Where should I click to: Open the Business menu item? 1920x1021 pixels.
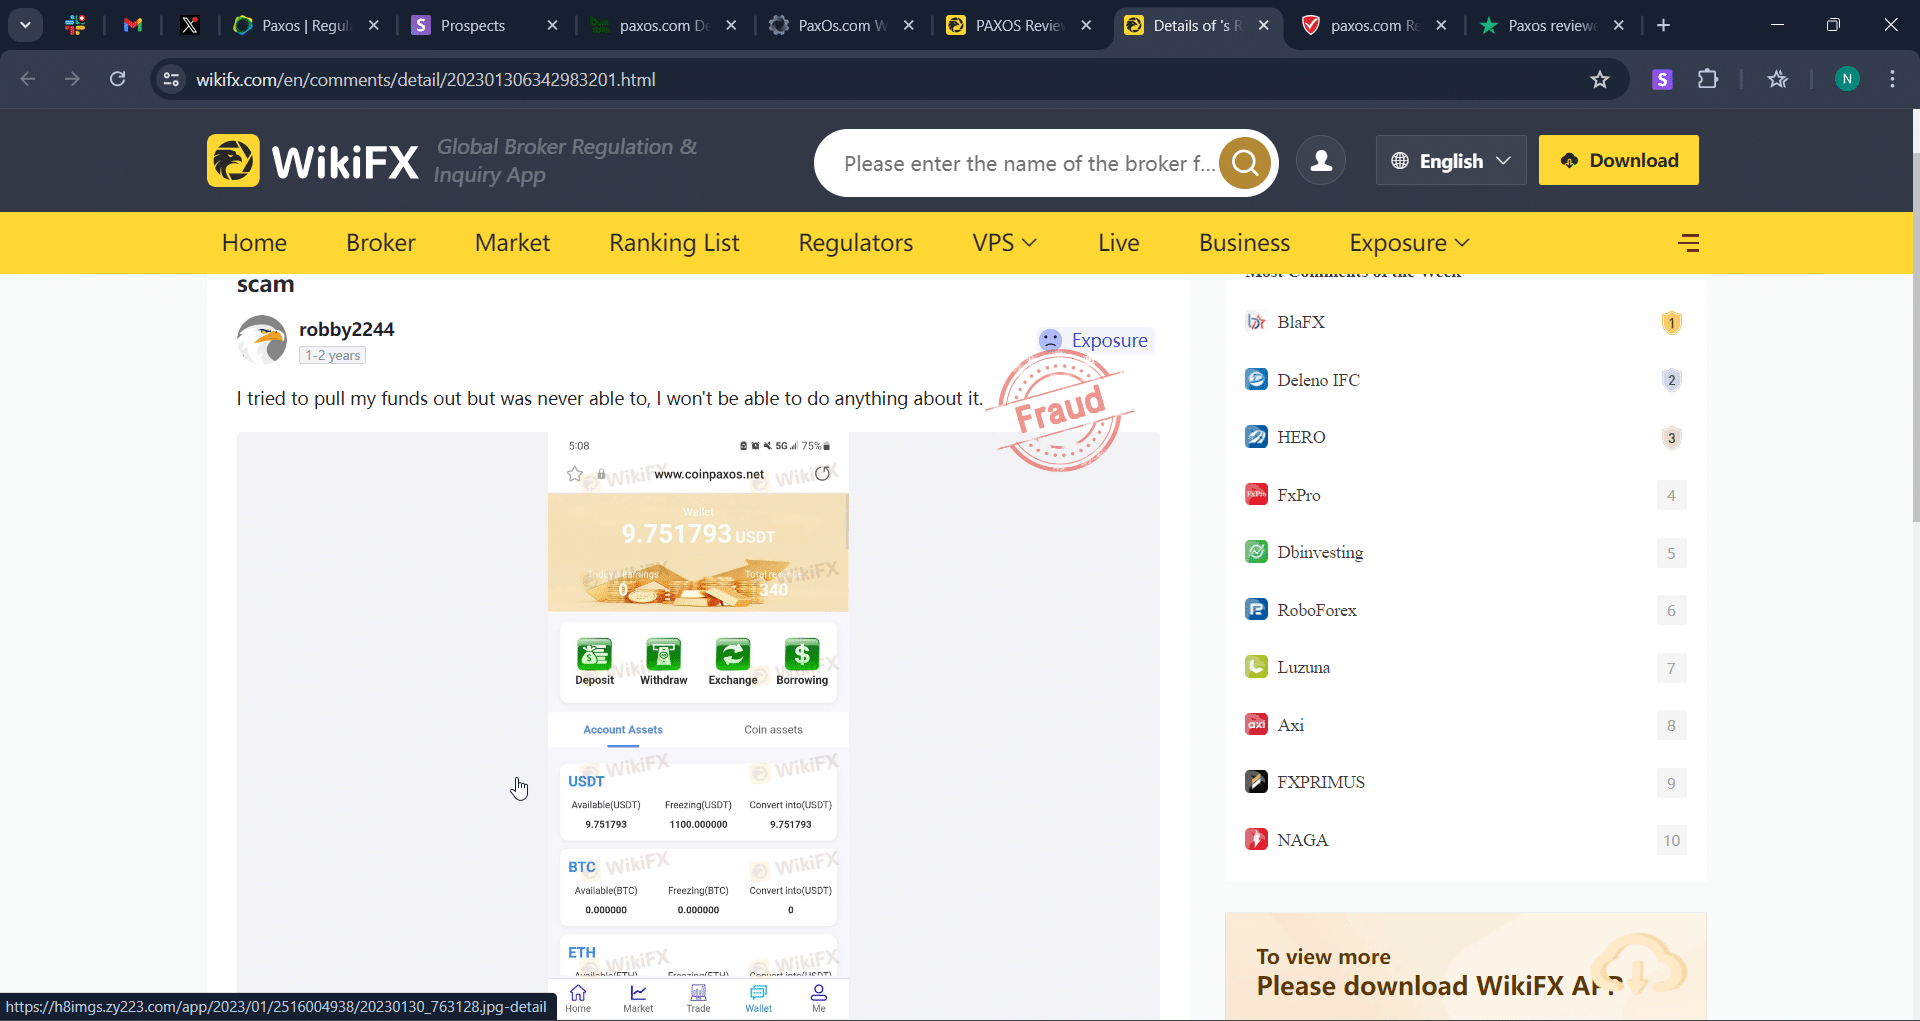(x=1244, y=243)
